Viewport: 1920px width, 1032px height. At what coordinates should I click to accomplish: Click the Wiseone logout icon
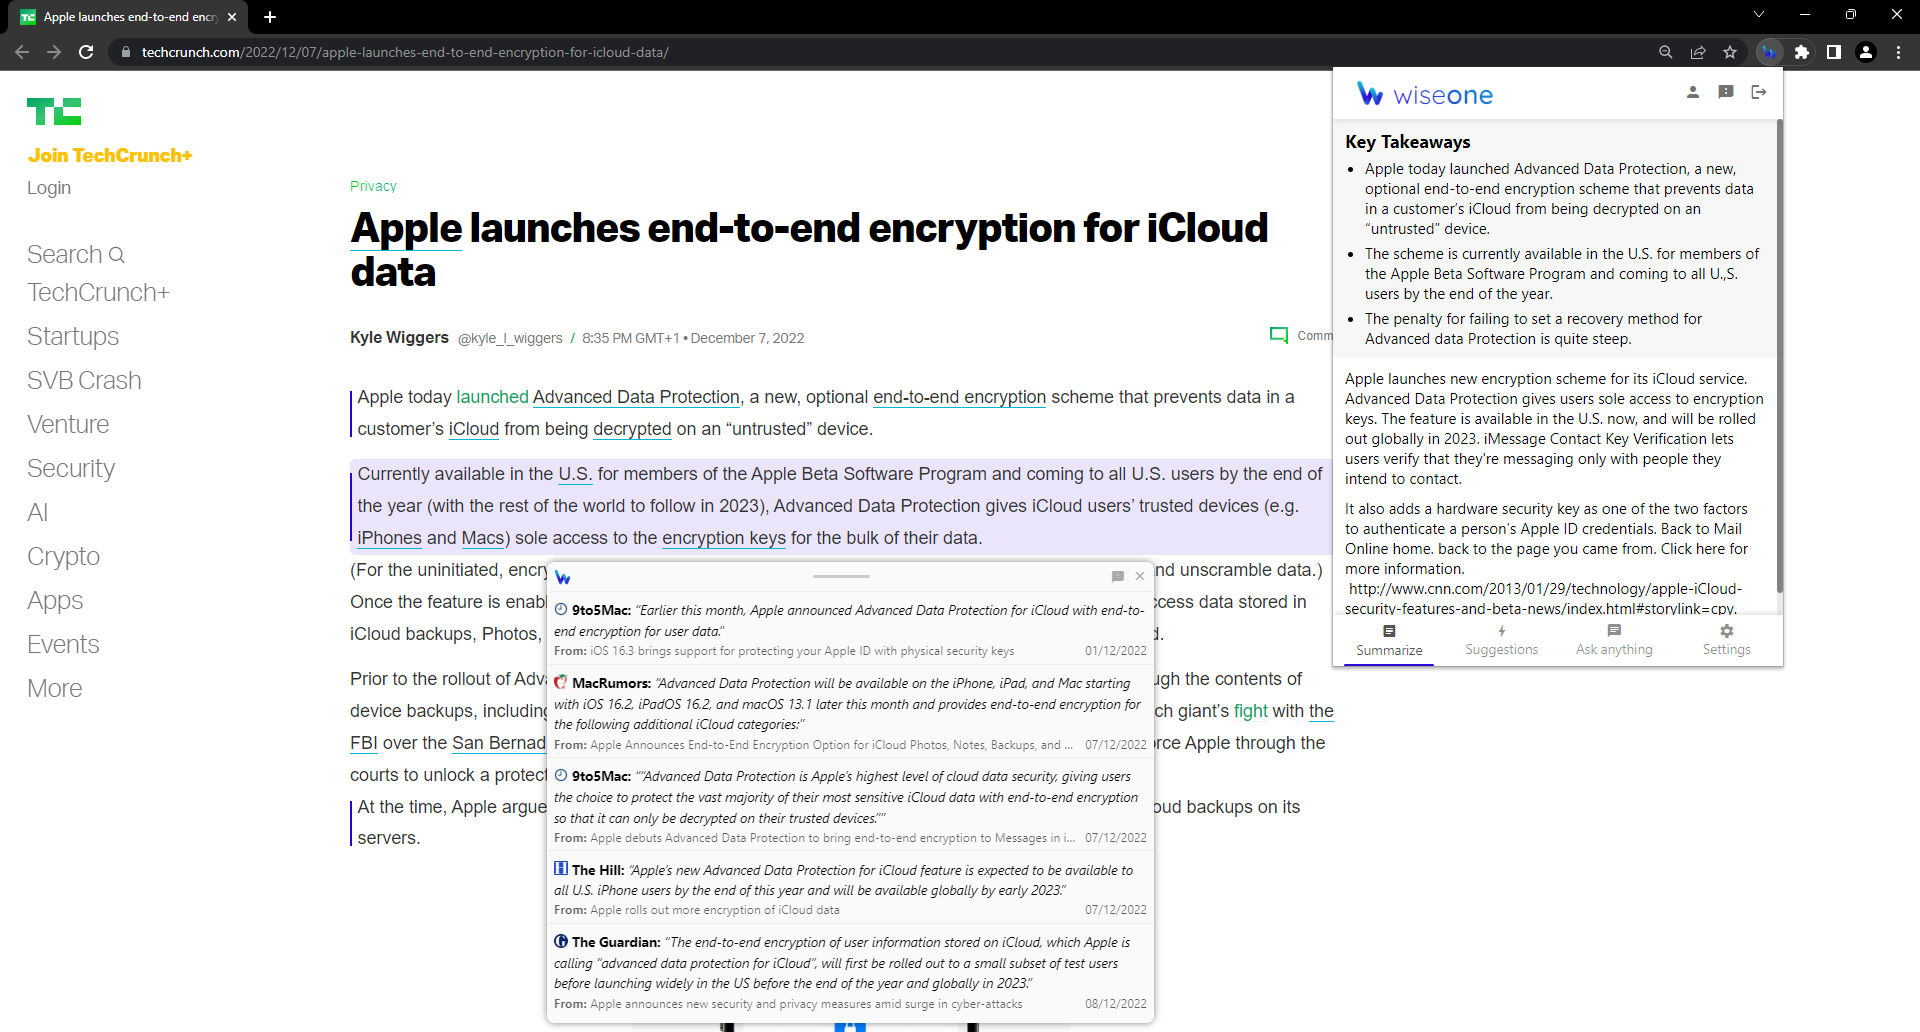(1758, 92)
